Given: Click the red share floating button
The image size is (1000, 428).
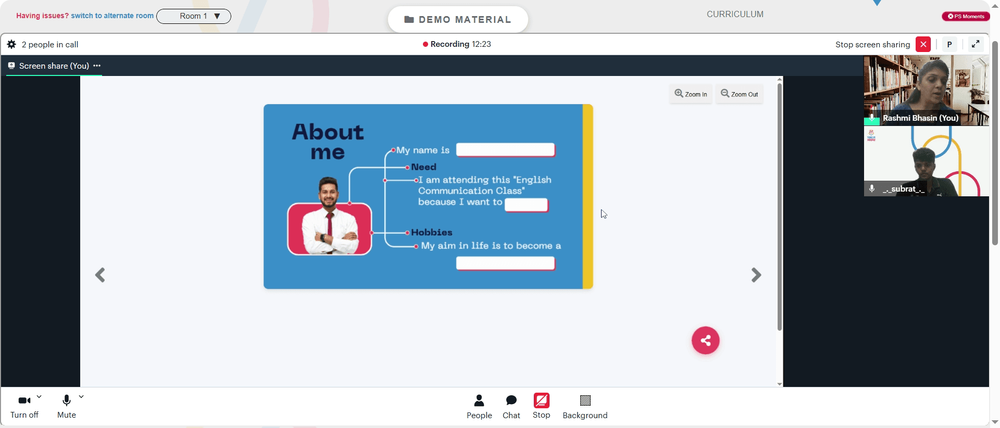Looking at the screenshot, I should [705, 341].
